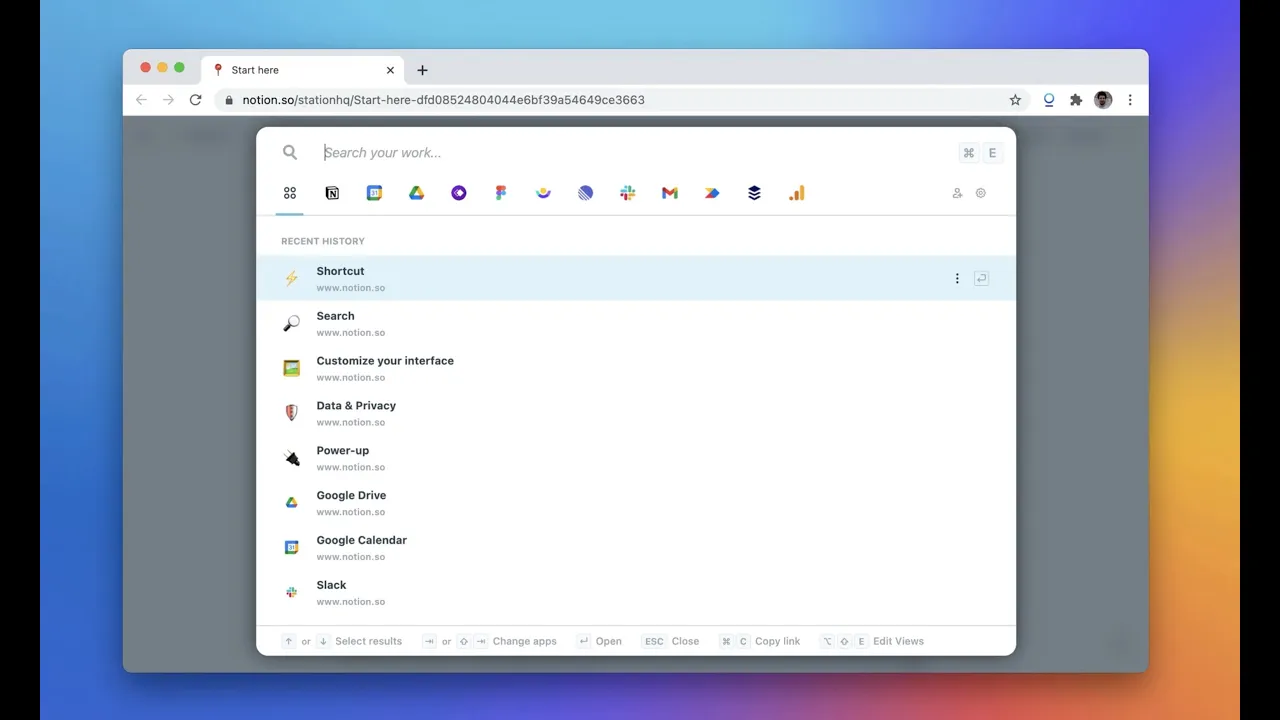Open the Slack history result
This screenshot has height=720, width=1280.
pyautogui.click(x=636, y=593)
